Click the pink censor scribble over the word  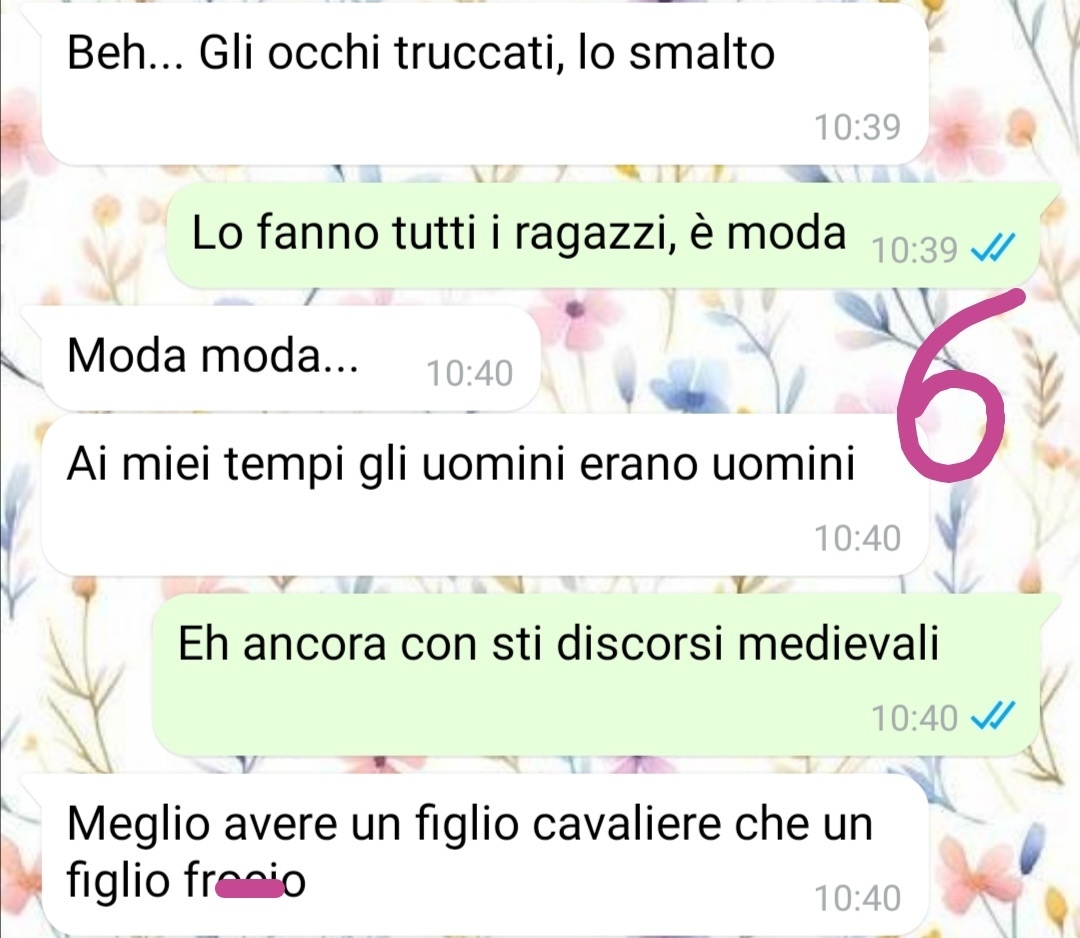(x=249, y=889)
